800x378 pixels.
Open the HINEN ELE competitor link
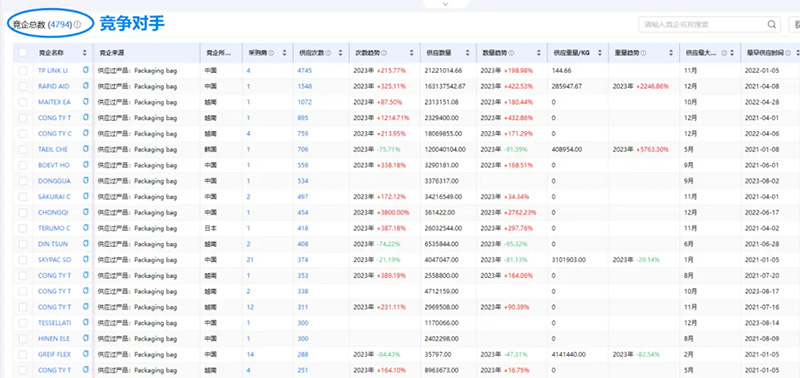[54, 339]
